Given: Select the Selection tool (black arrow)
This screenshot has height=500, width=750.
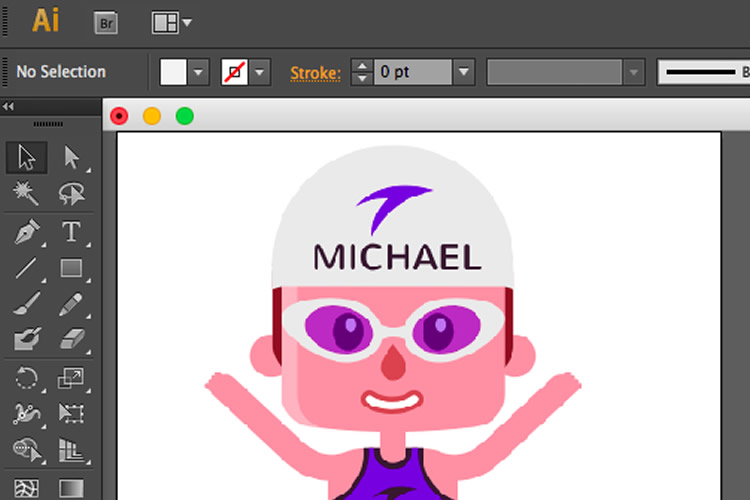Looking at the screenshot, I should [x=26, y=157].
